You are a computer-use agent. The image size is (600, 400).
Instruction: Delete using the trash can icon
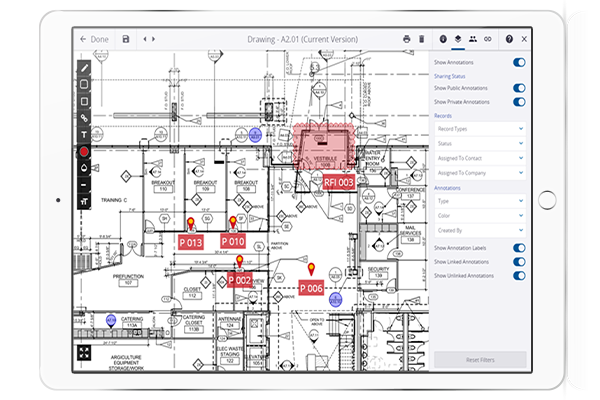click(421, 39)
